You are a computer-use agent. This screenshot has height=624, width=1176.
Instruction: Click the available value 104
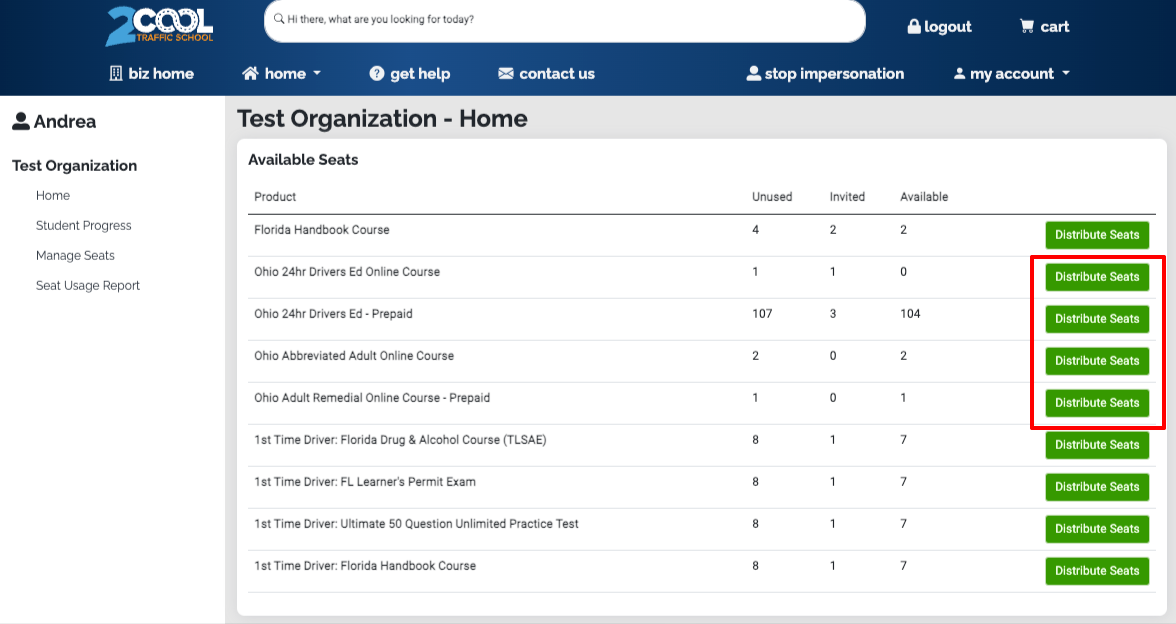(x=910, y=314)
